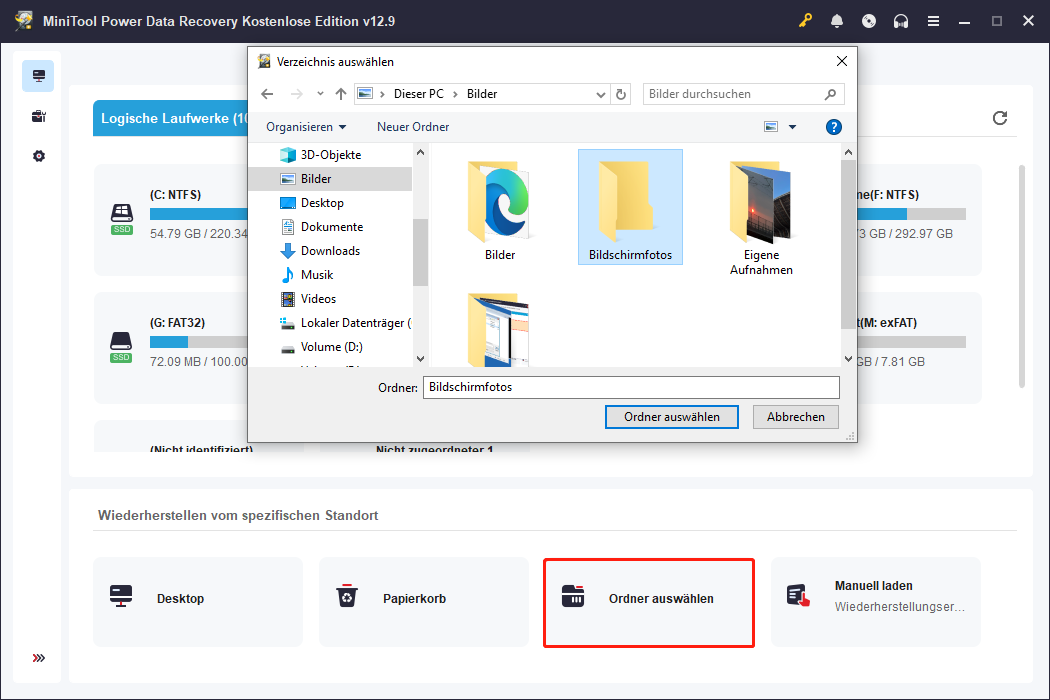Open the Organisieren menu
This screenshot has height=700, width=1050.
(x=306, y=127)
